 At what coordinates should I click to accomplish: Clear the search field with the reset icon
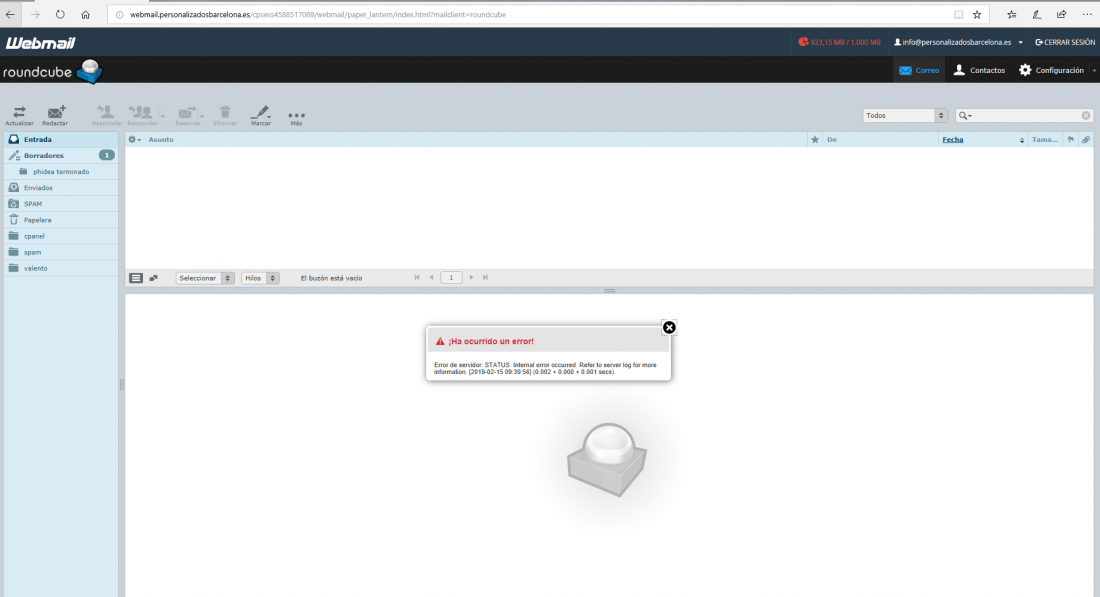pyautogui.click(x=1085, y=116)
